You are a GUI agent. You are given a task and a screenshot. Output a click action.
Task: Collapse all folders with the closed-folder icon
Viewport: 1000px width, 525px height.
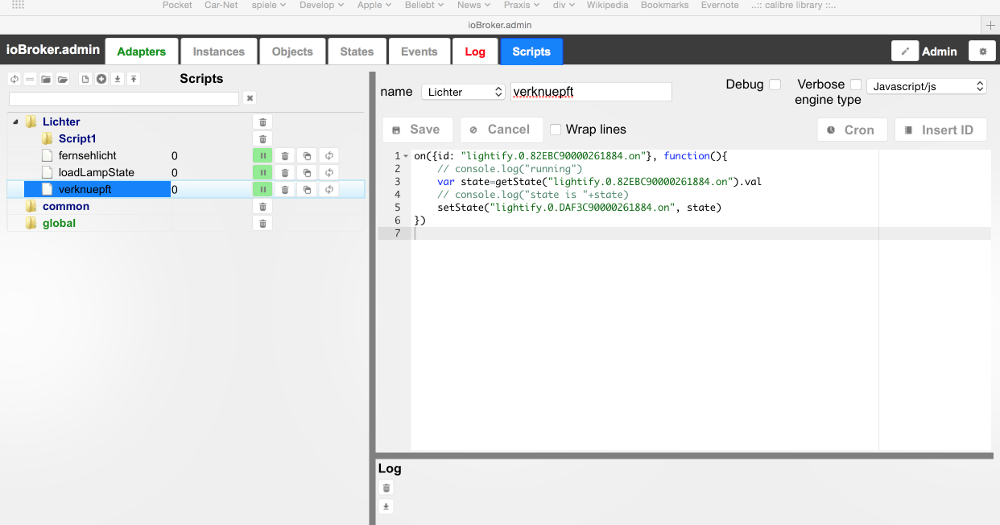coord(46,79)
